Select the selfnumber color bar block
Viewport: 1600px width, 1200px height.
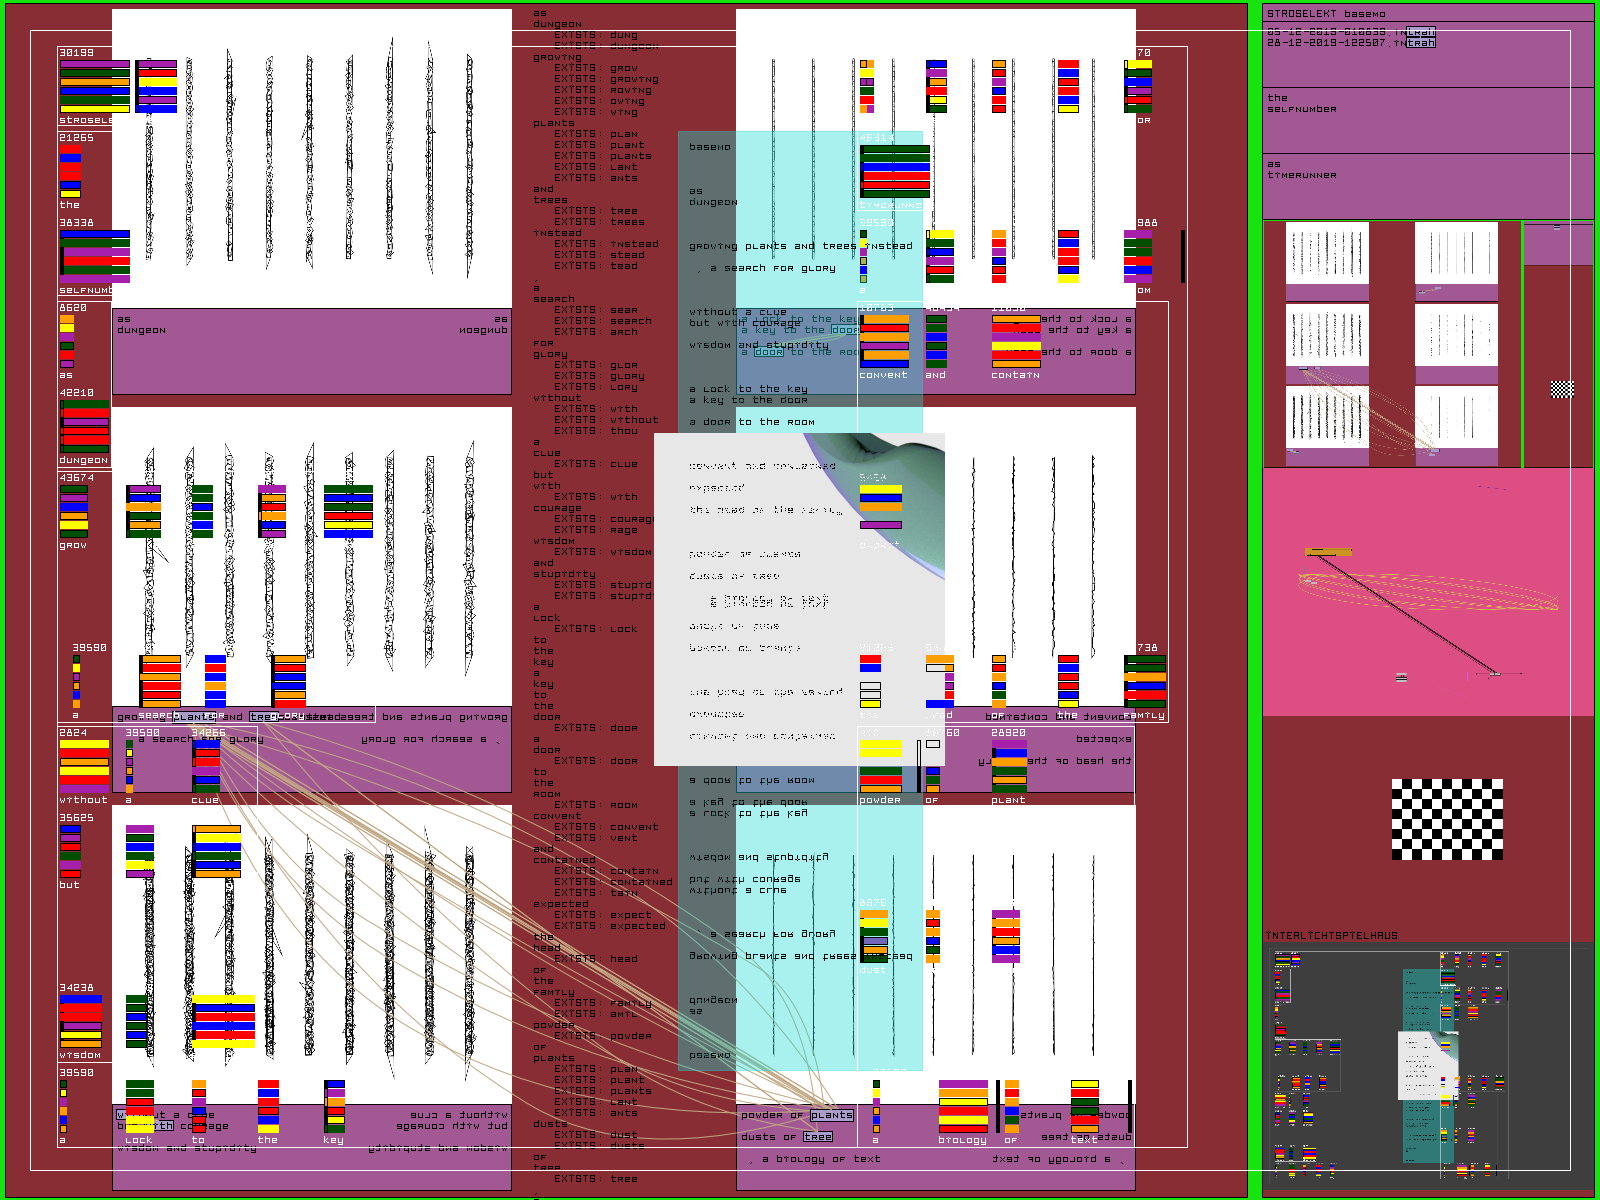(94, 257)
